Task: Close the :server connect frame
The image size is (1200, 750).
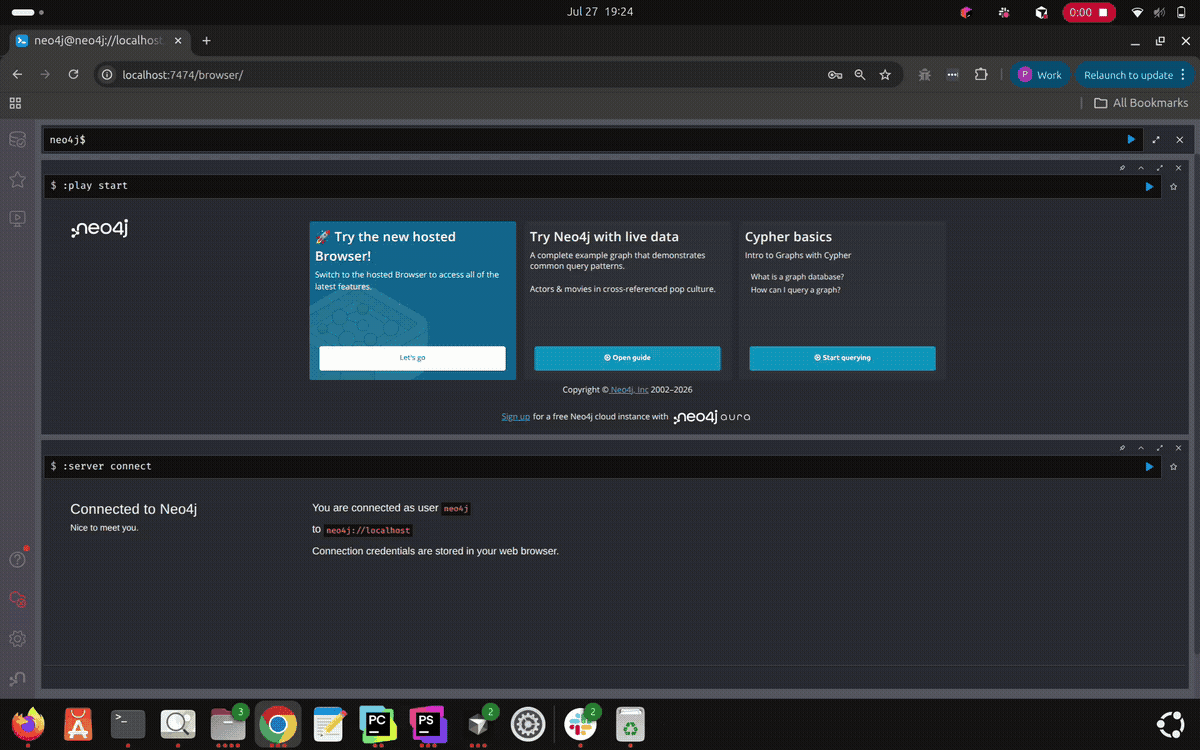Action: click(1179, 448)
